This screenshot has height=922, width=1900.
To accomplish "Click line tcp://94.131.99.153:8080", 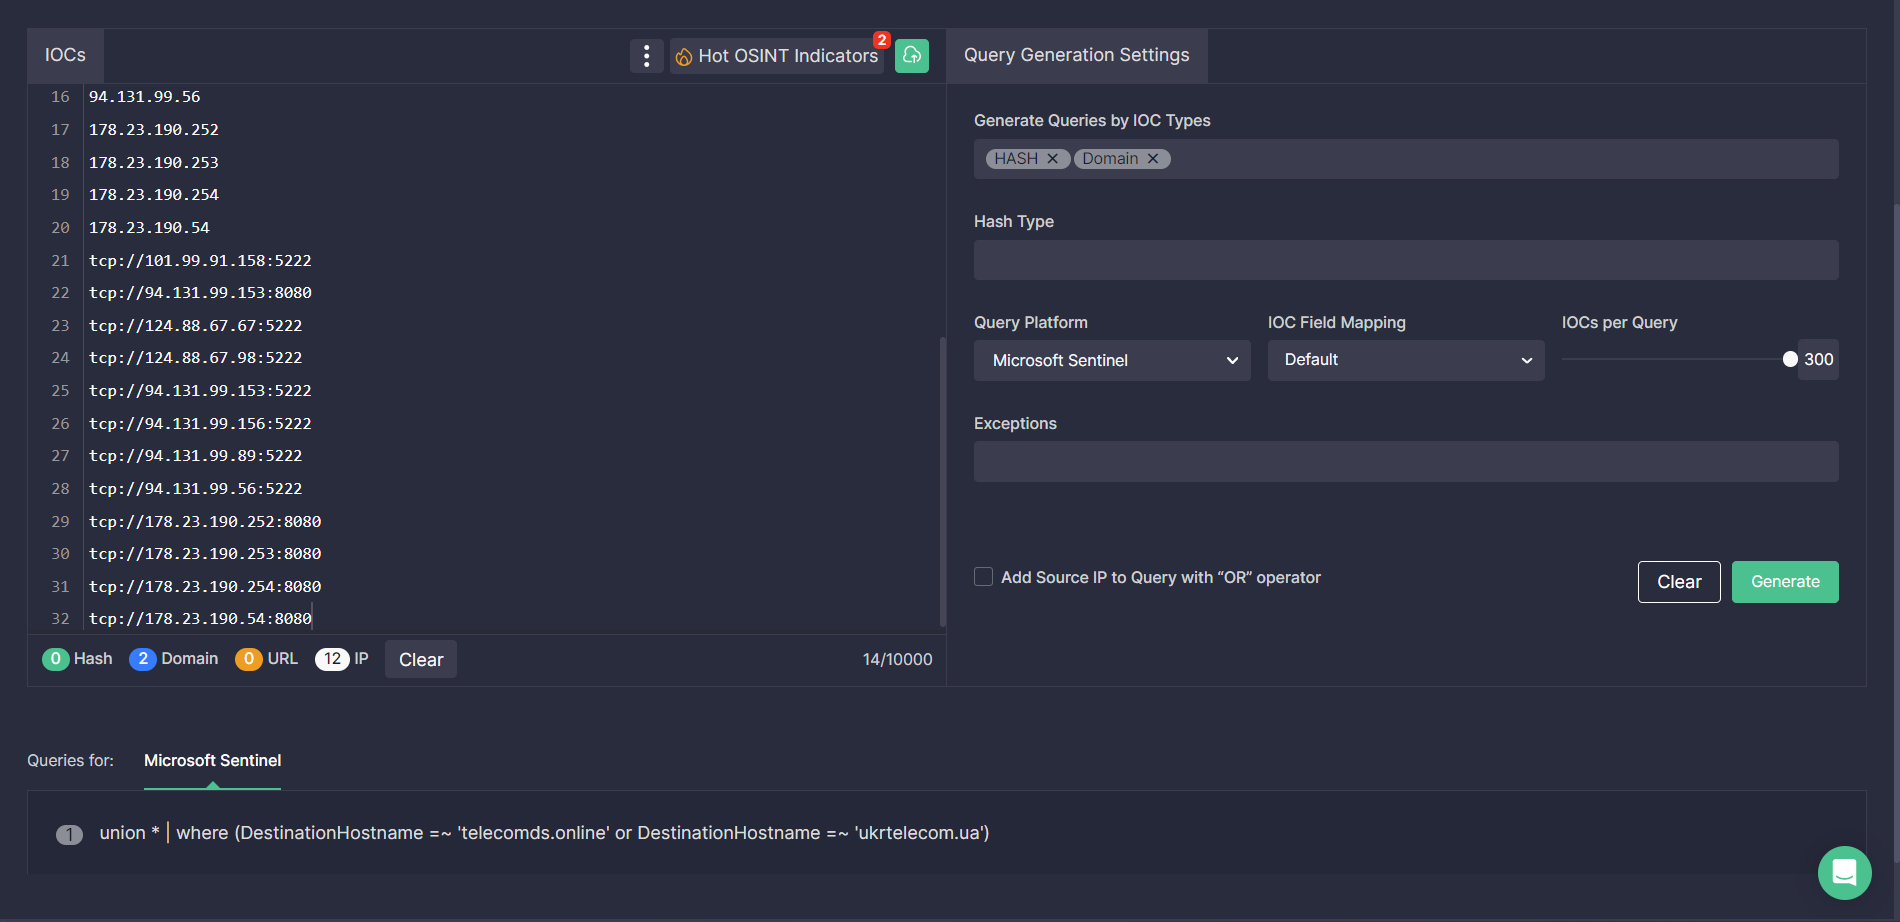I will point(200,293).
